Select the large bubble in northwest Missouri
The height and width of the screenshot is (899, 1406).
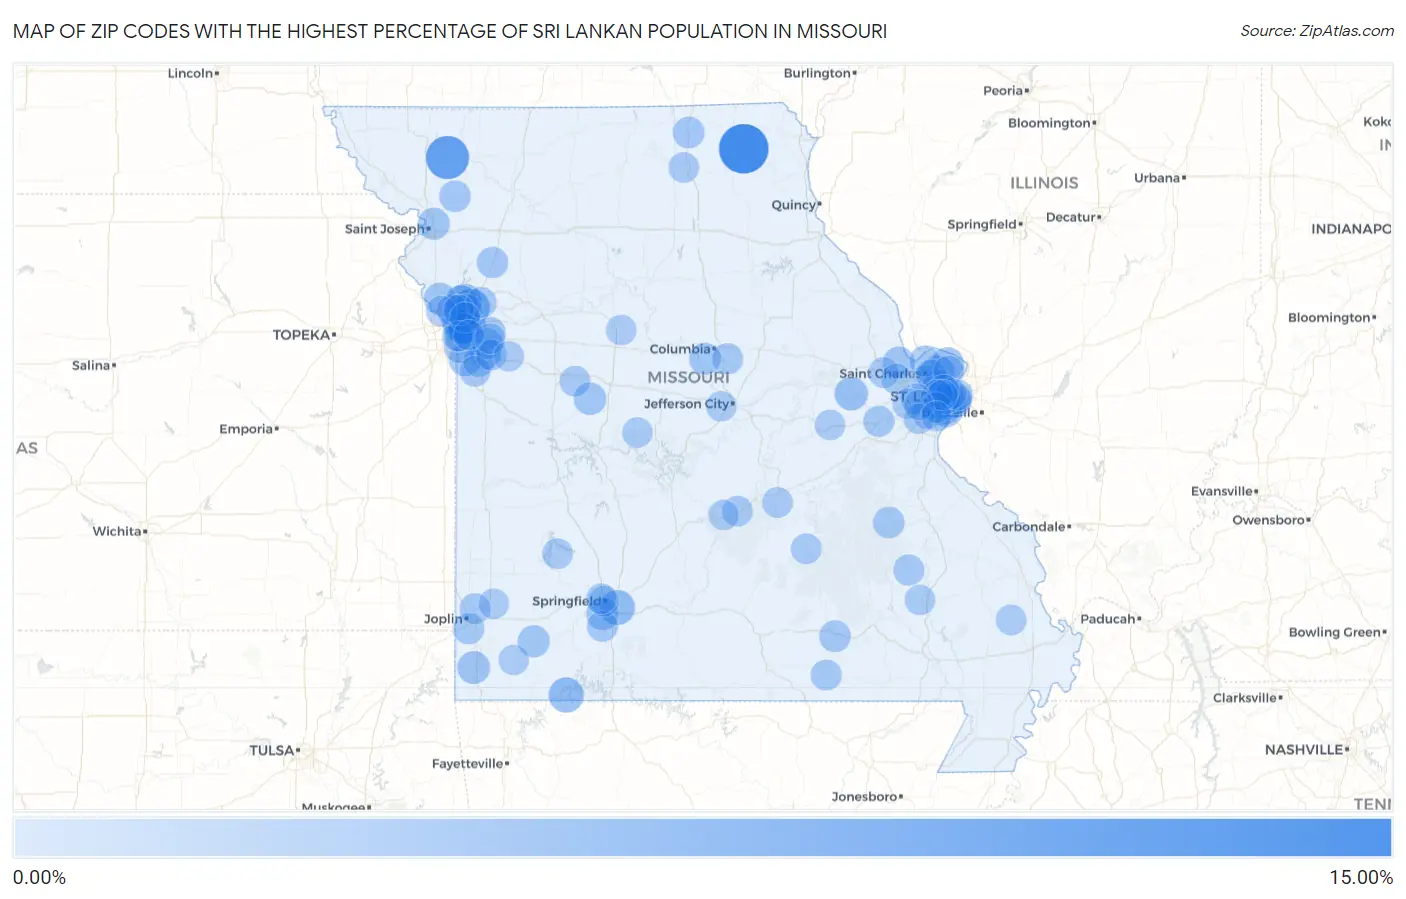pos(447,157)
